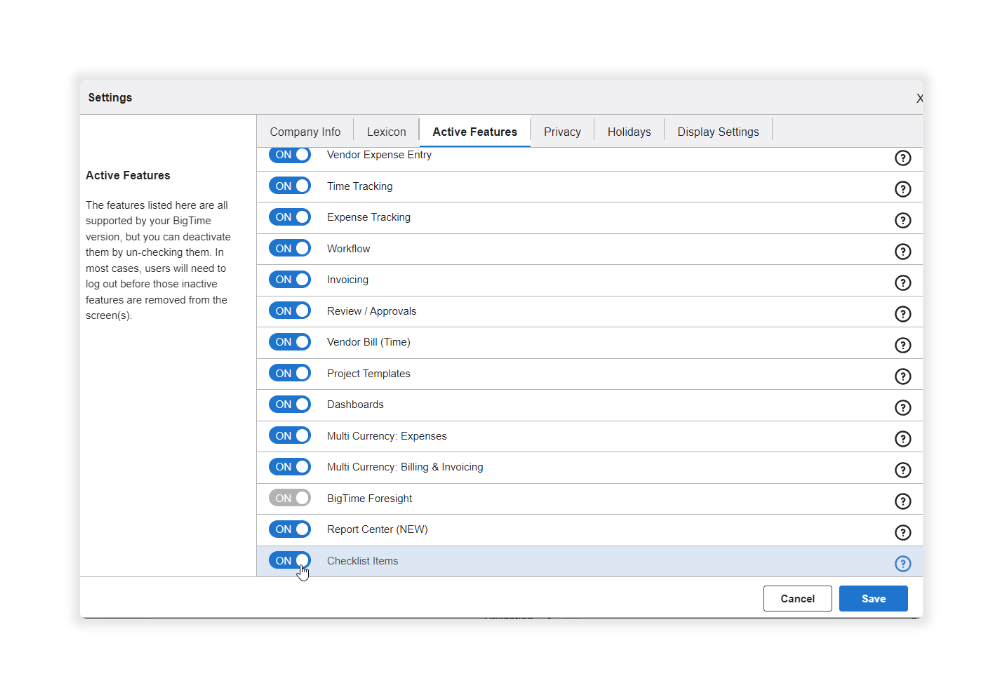Viewport: 1003px width, 699px height.
Task: Open help for Time Tracking
Action: click(903, 189)
